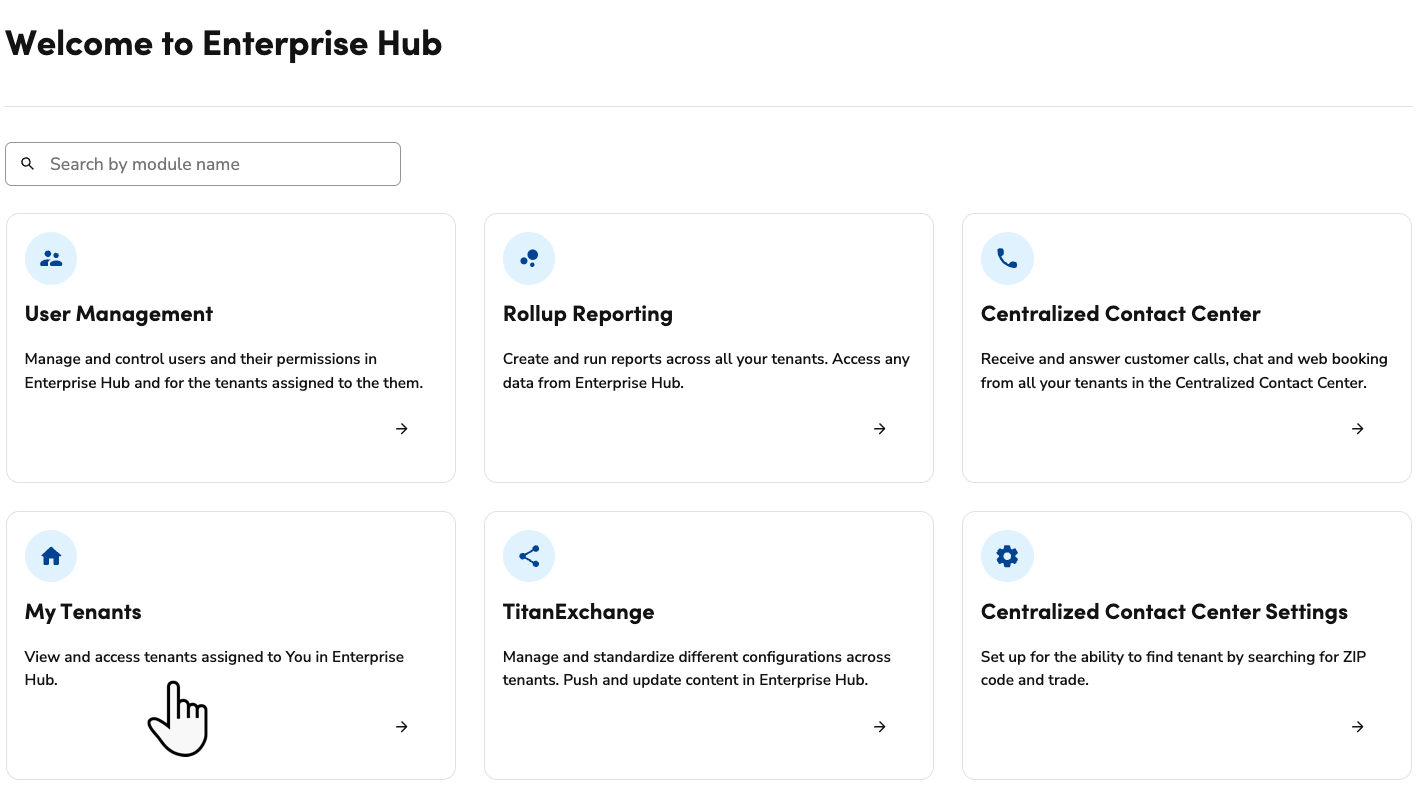The width and height of the screenshot is (1423, 792).
Task: Open Centralized Contact Center via its arrow
Action: (1357, 428)
